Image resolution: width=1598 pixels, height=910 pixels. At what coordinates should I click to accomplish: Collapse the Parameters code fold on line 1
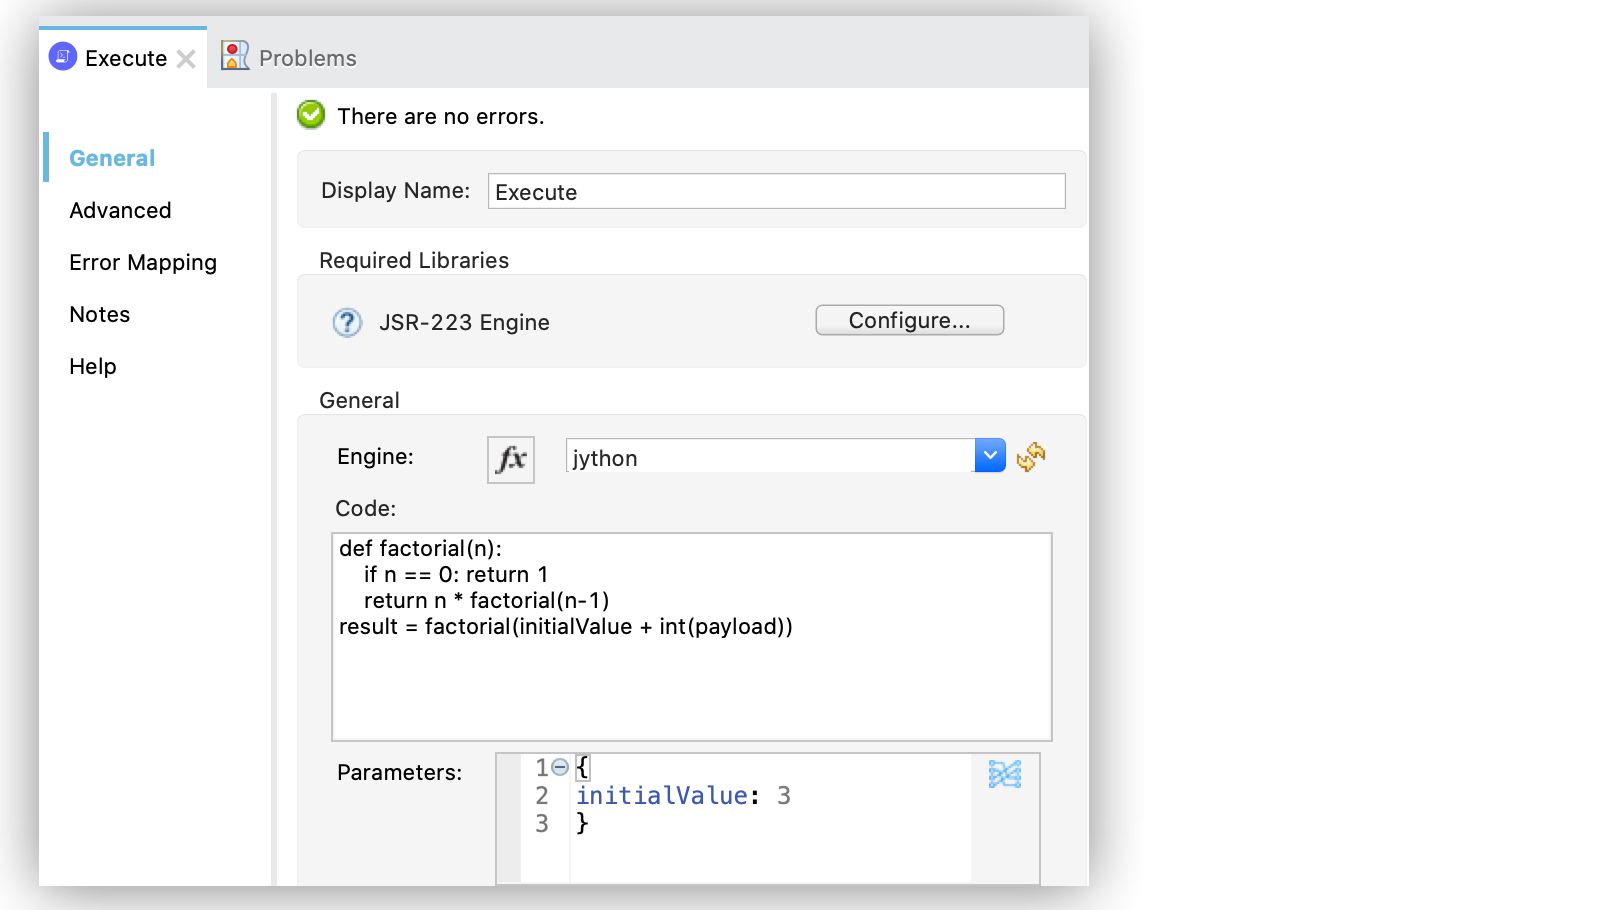560,767
